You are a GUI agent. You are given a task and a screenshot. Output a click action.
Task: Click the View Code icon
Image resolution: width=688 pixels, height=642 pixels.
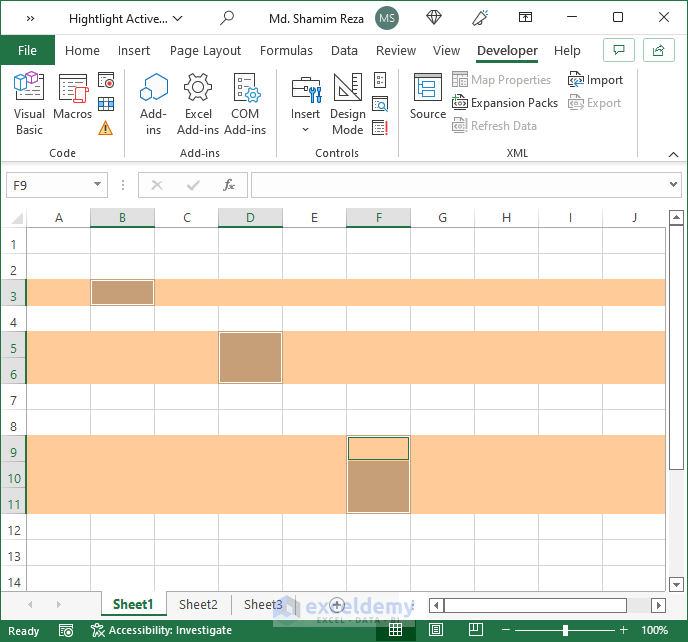[x=380, y=104]
